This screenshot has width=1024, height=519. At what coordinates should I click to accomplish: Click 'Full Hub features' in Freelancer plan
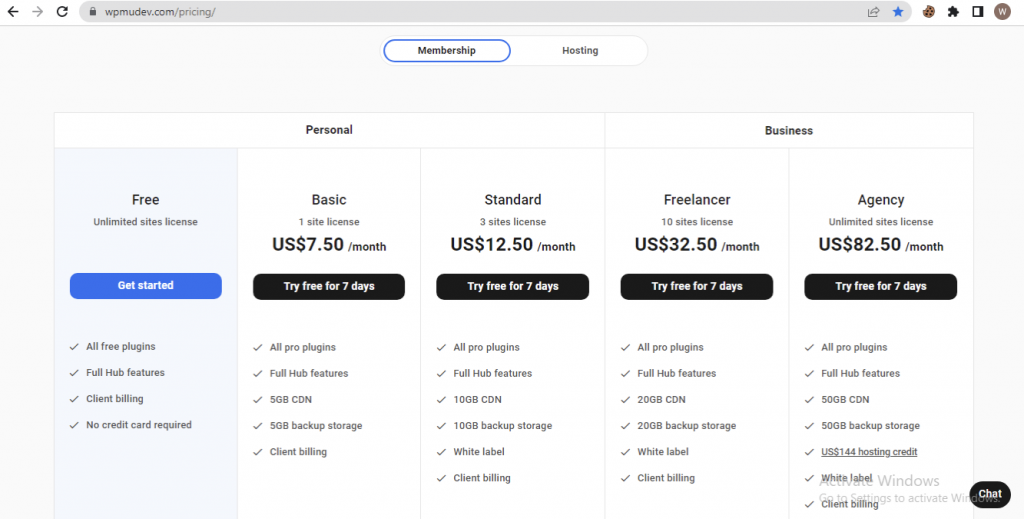[677, 373]
